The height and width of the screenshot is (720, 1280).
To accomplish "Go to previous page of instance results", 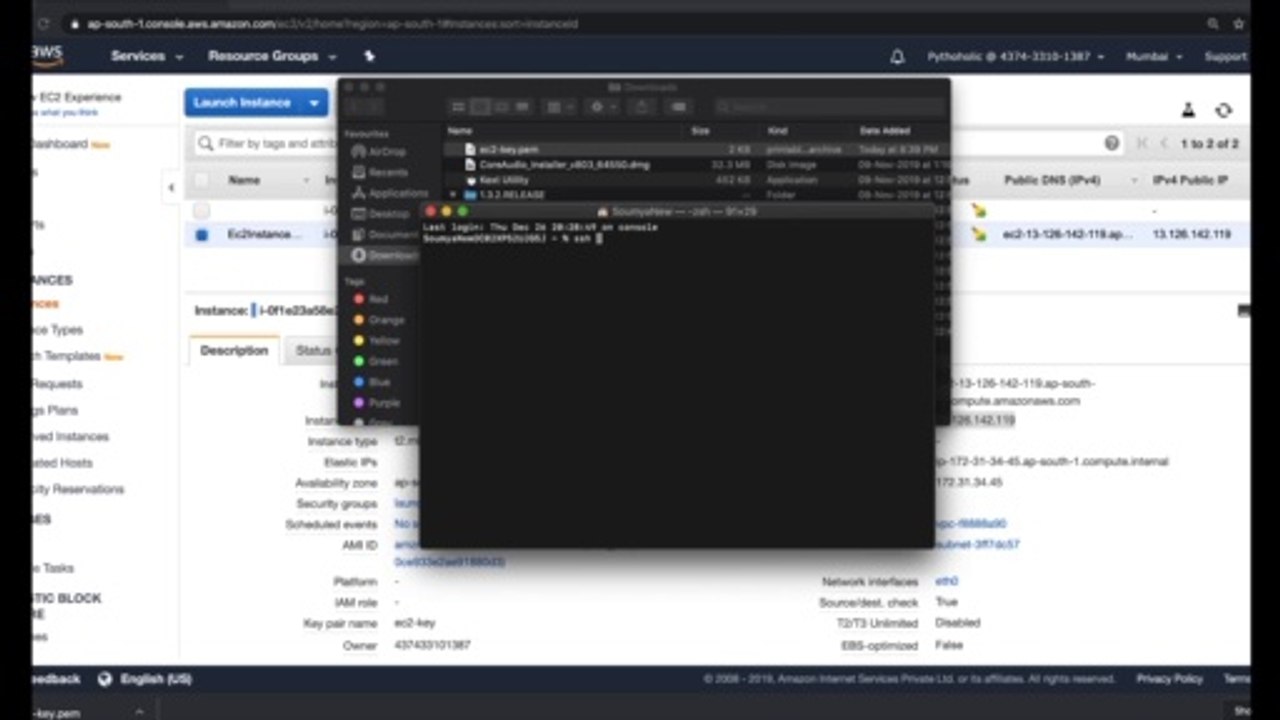I will click(1164, 144).
